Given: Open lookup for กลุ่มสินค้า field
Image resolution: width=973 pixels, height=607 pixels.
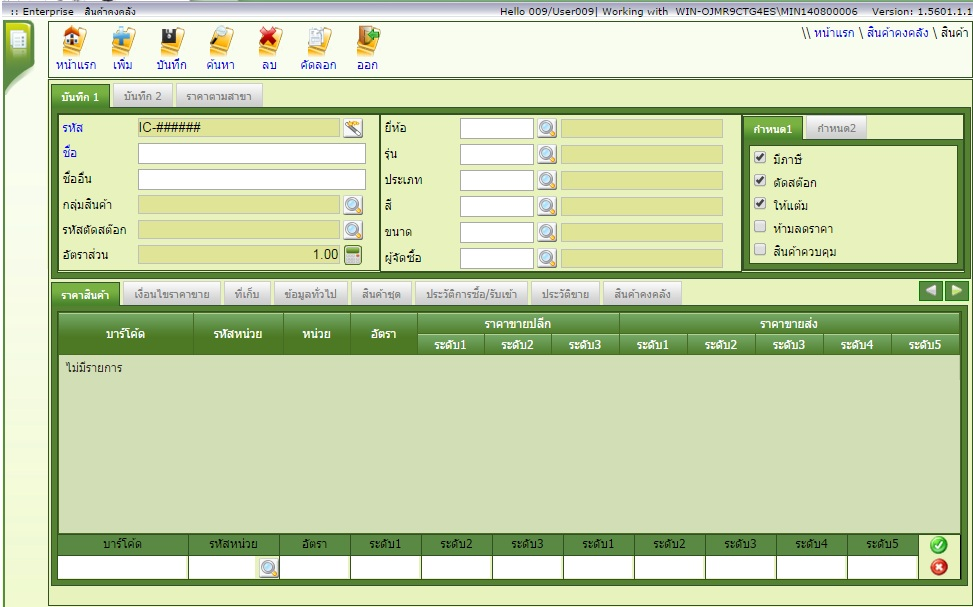Looking at the screenshot, I should (353, 205).
